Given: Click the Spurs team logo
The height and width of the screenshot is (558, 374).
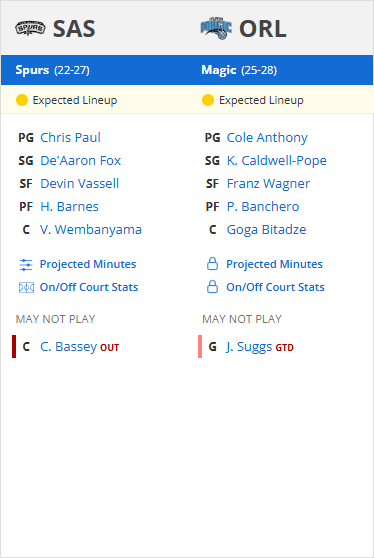Looking at the screenshot, I should 30,28.
